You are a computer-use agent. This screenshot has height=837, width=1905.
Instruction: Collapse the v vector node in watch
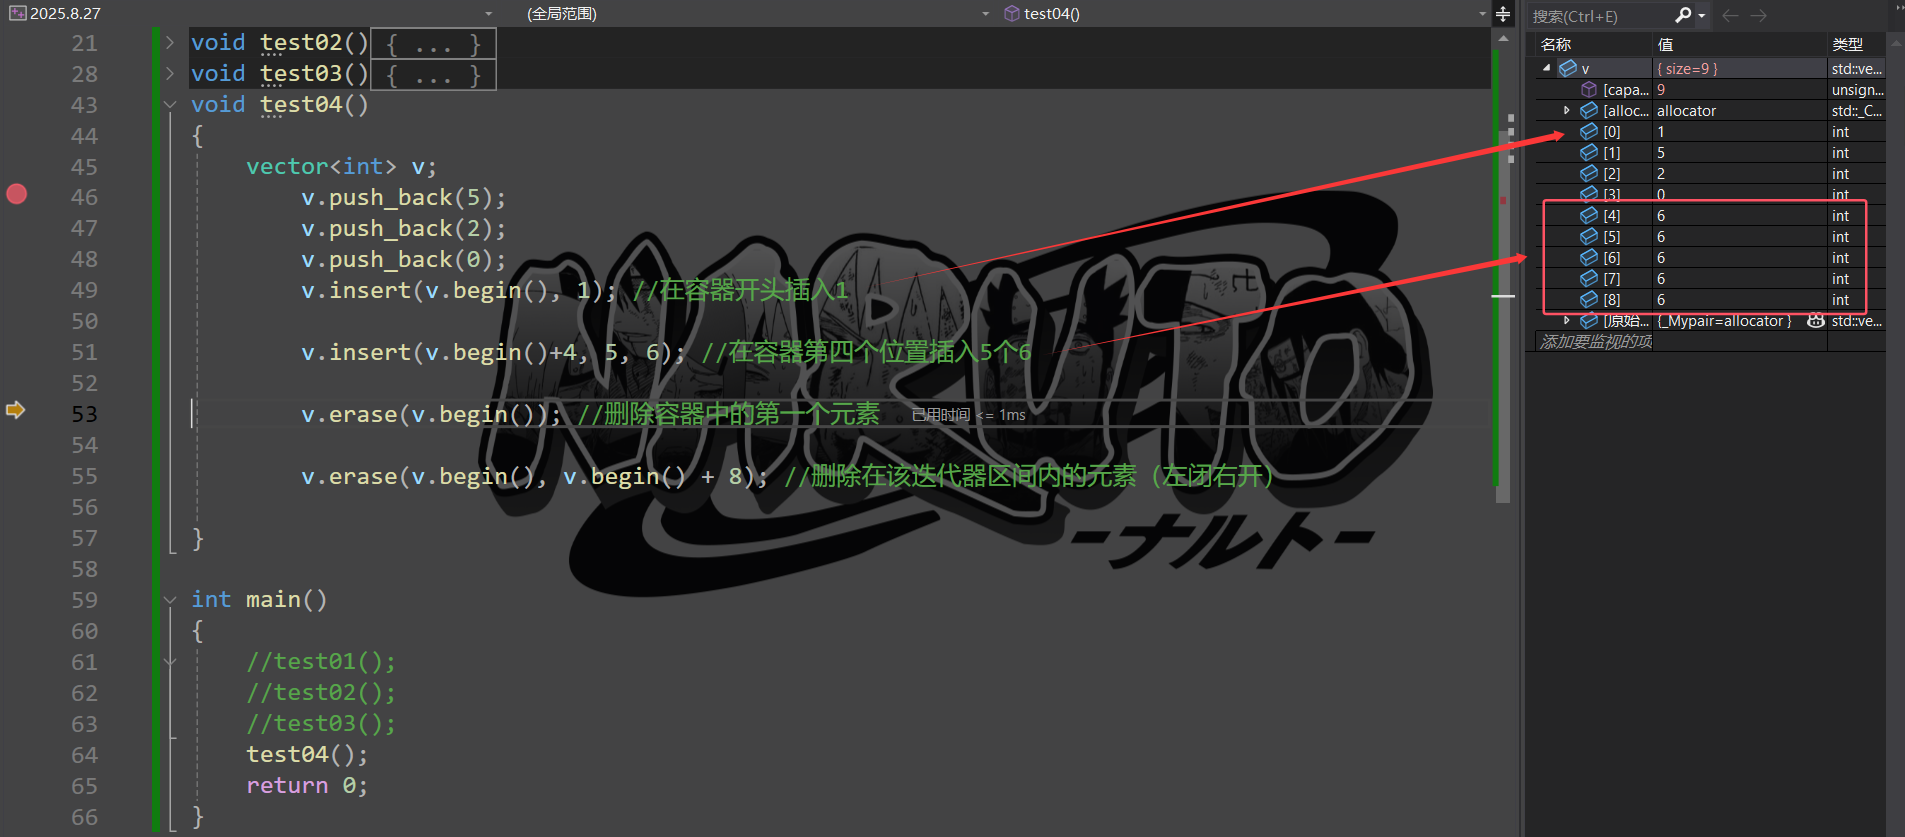pos(1547,68)
